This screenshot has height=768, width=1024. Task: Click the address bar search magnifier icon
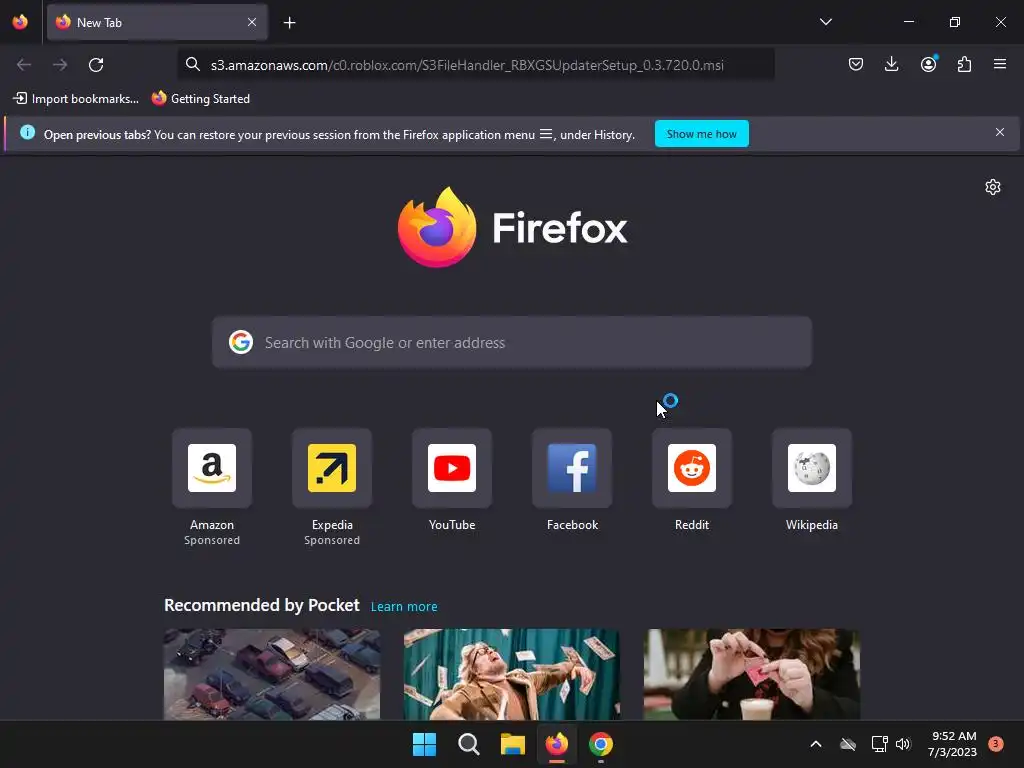pos(193,65)
